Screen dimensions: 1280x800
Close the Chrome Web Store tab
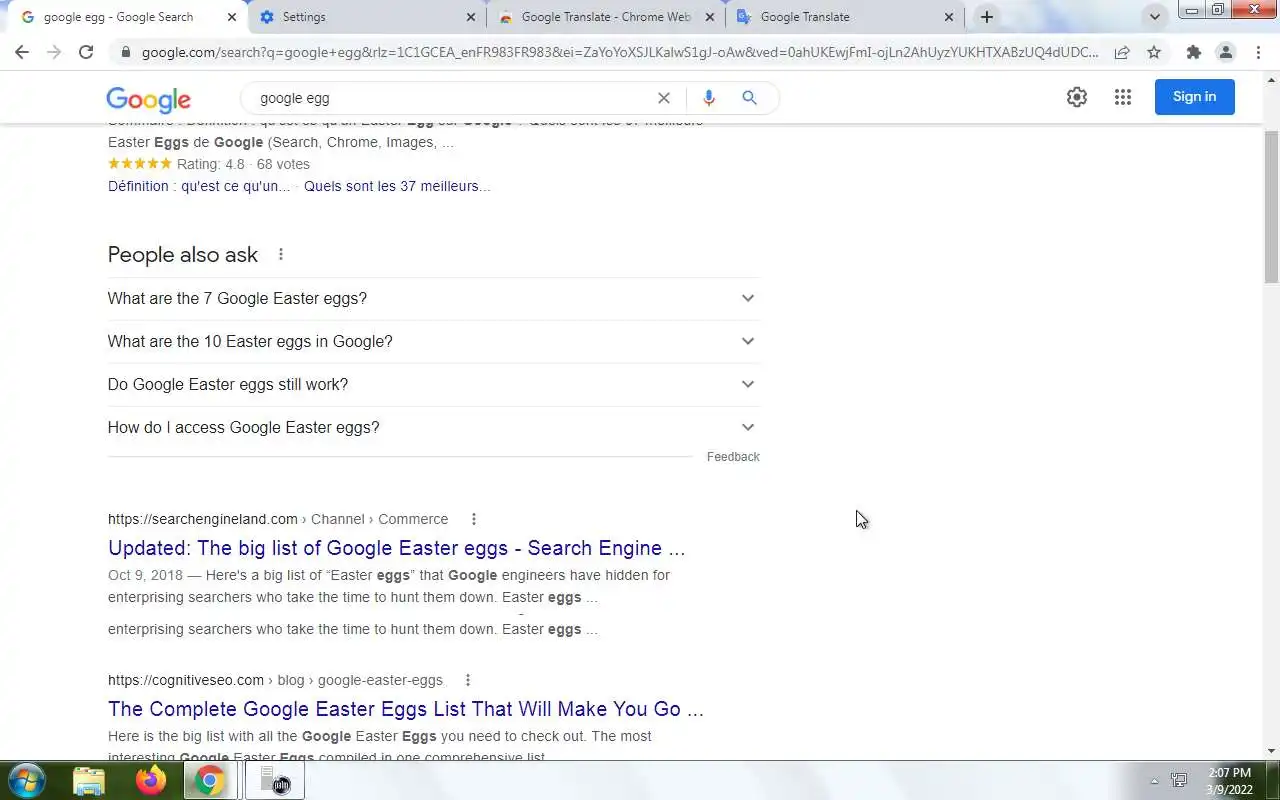tap(709, 17)
